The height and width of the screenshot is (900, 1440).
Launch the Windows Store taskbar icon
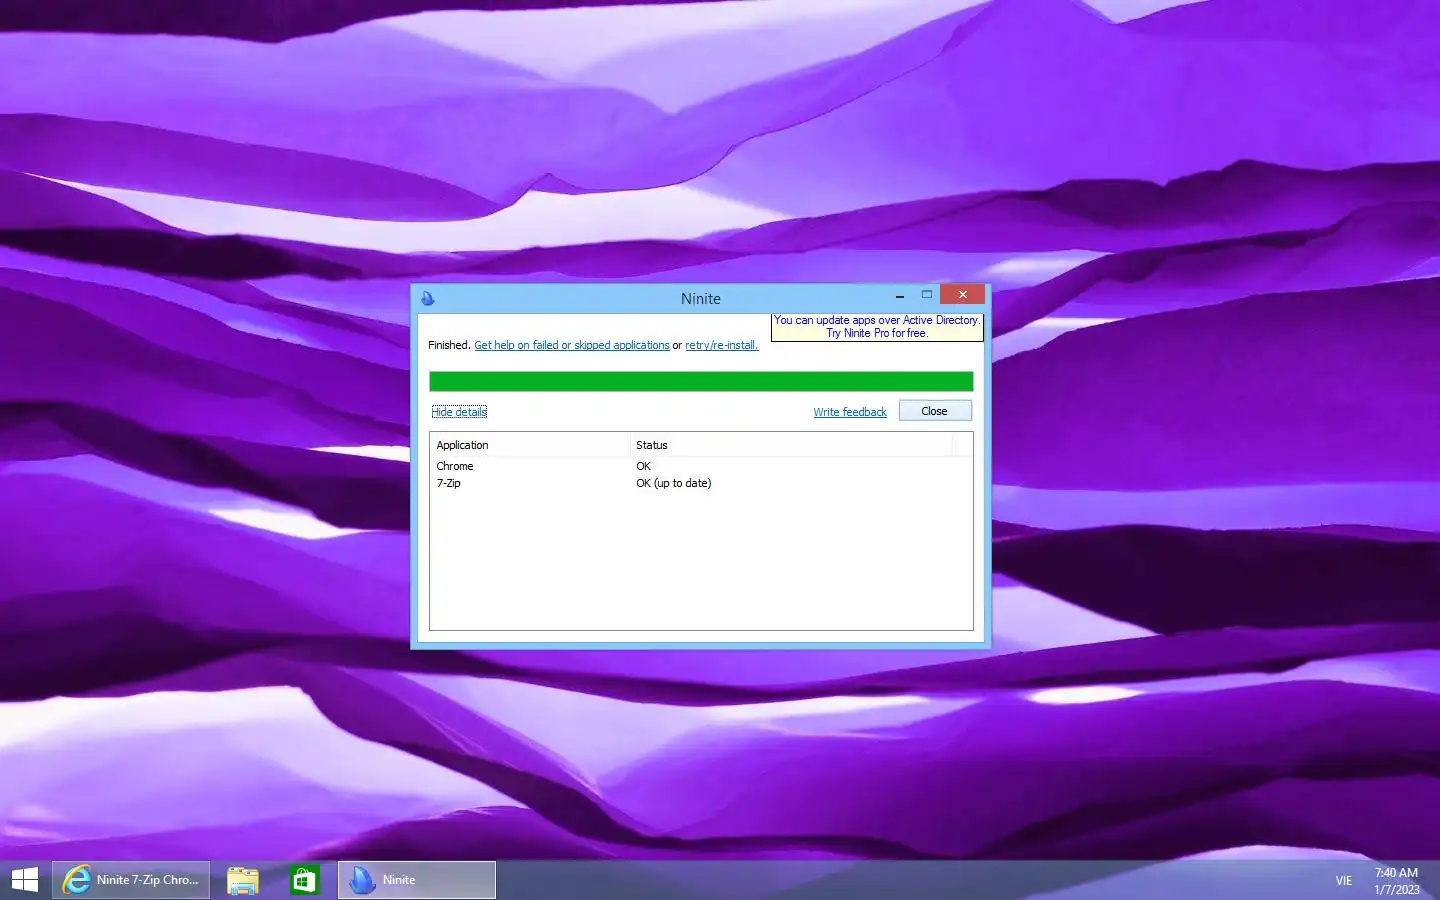point(304,880)
